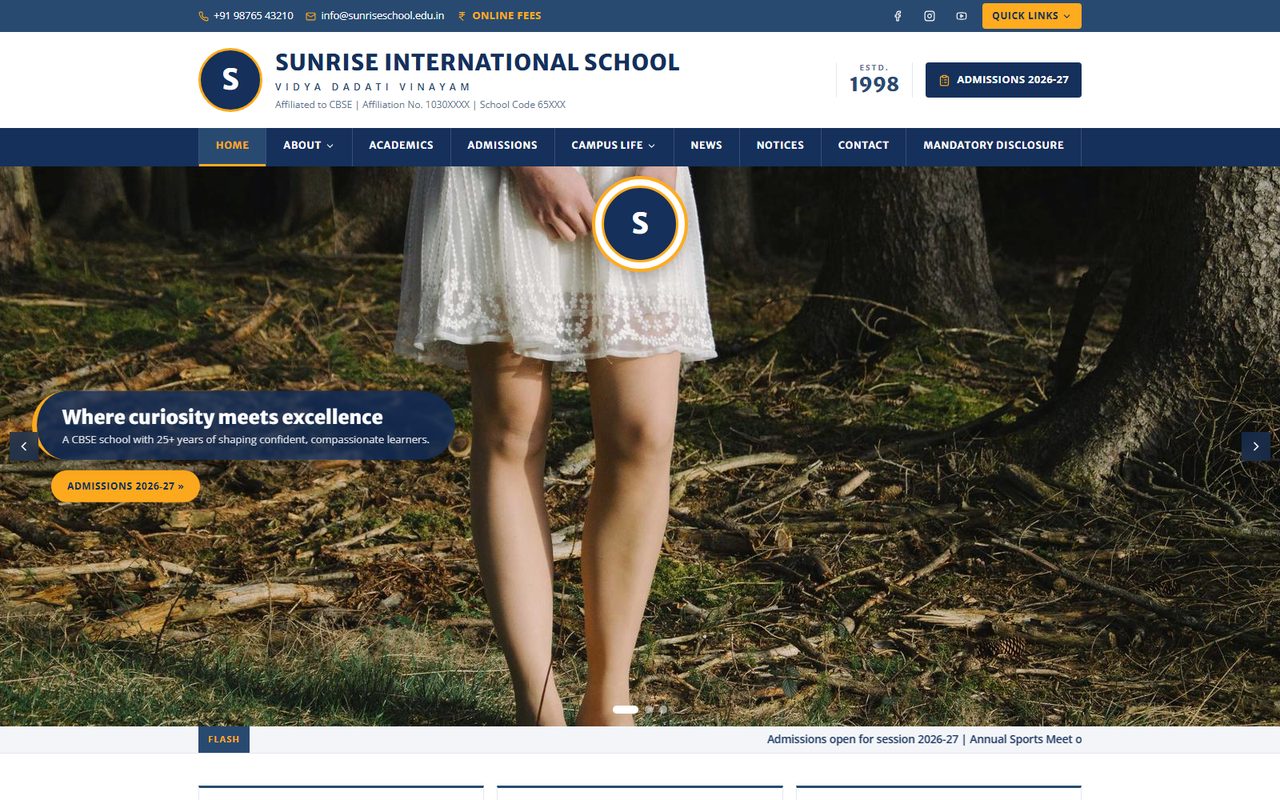
Task: Click the Where curiosity meets excellence heading
Action: (x=222, y=417)
